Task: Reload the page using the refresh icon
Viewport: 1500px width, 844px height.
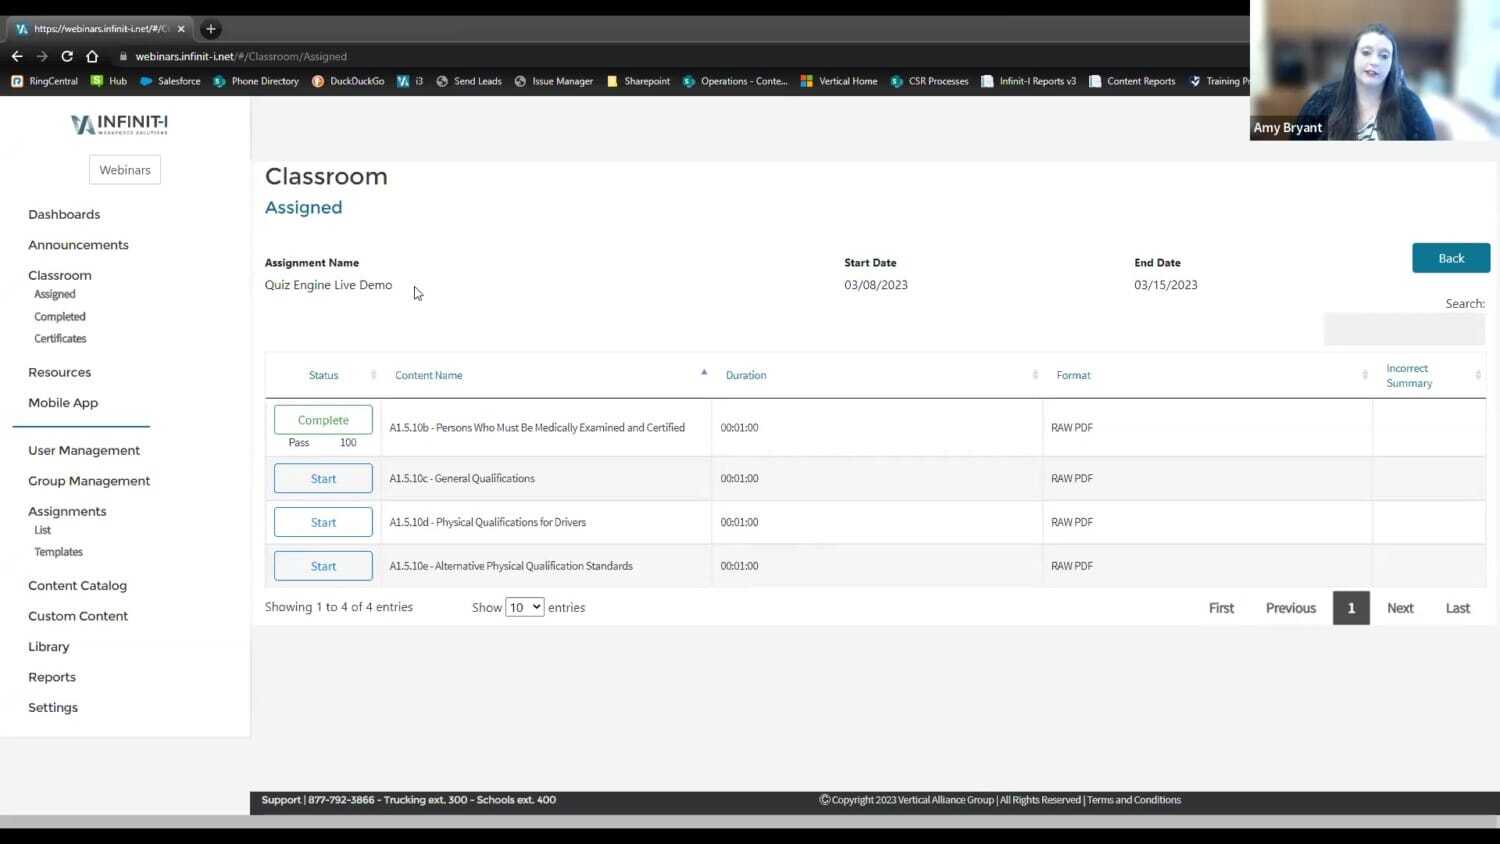Action: click(x=66, y=56)
